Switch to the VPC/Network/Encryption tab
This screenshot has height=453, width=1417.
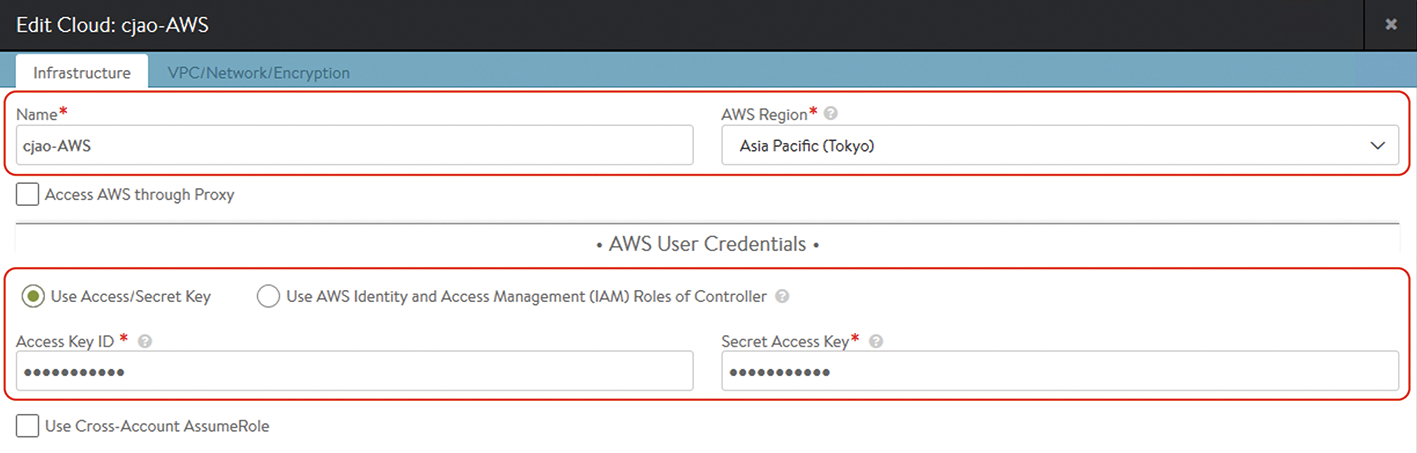tap(259, 73)
